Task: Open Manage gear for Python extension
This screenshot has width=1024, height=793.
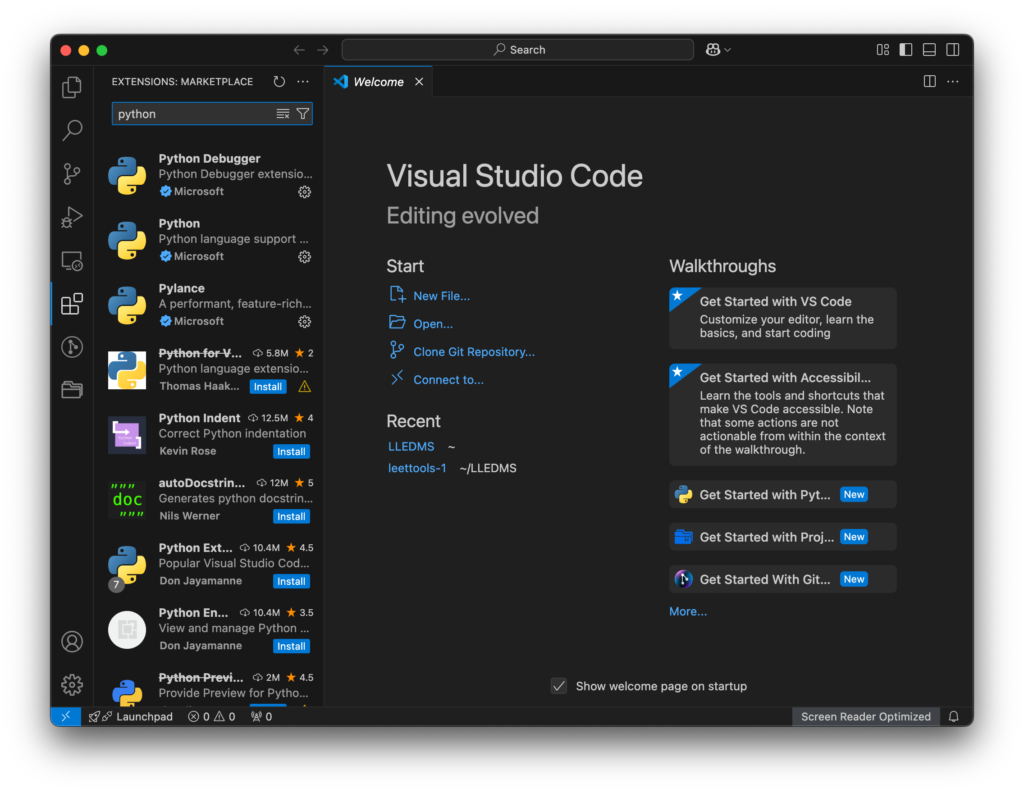Action: (x=304, y=257)
